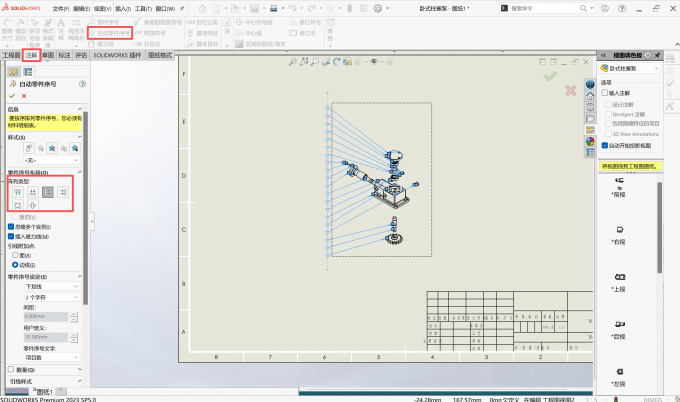680x402 pixels.
Task: Enable the 输入注解 checkbox in view palette
Action: pyautogui.click(x=605, y=92)
